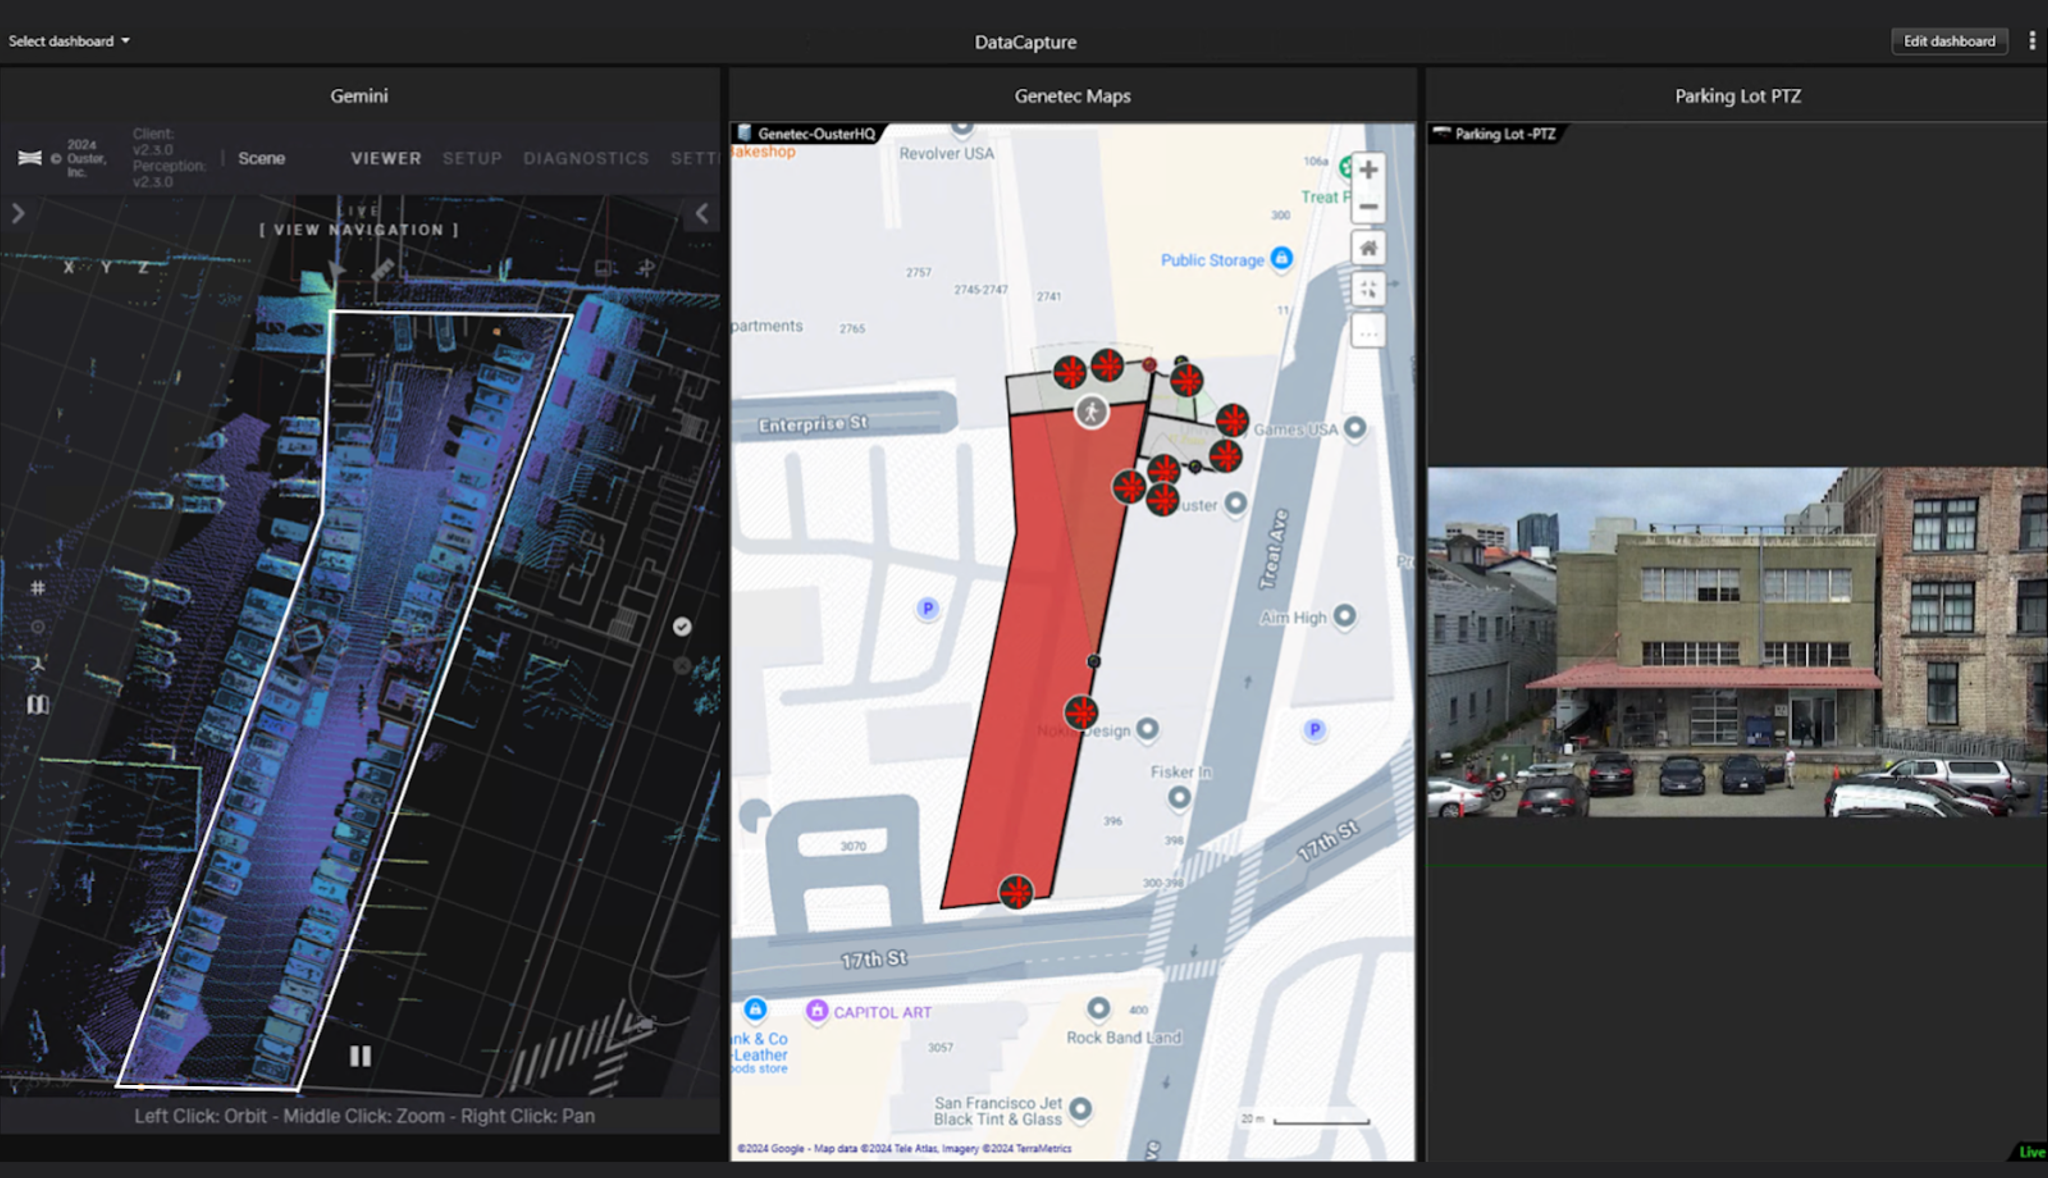Snap view to the Y axis
The width and height of the screenshot is (2048, 1178).
(106, 267)
